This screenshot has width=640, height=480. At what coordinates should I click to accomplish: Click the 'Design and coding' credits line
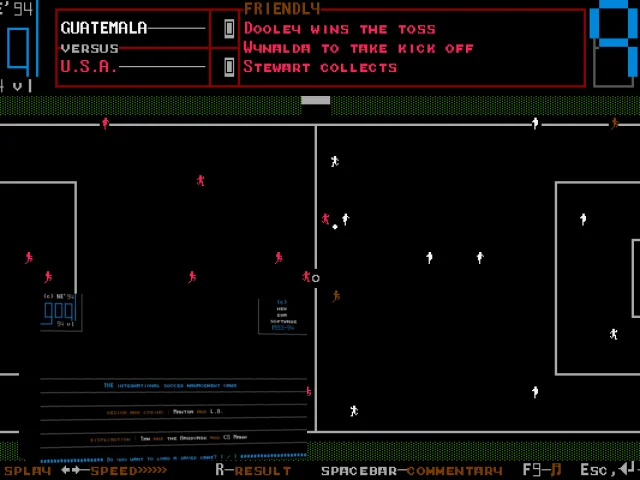[x=165, y=411]
